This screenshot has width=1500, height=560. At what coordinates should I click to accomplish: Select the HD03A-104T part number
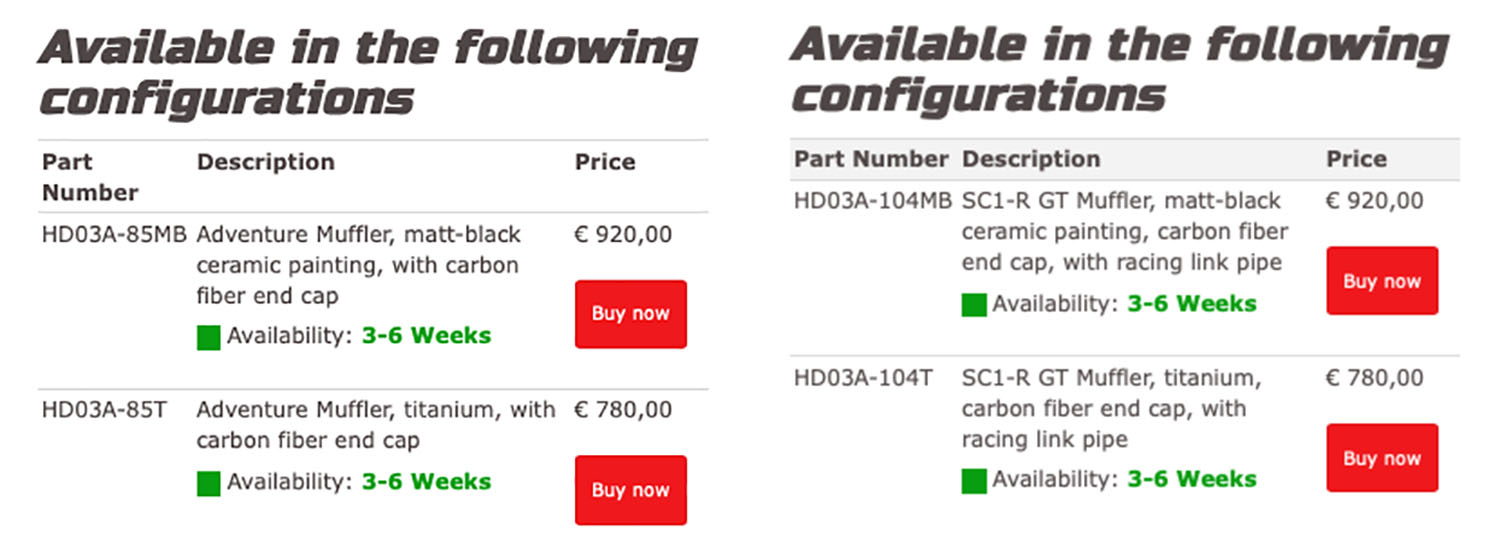point(863,378)
